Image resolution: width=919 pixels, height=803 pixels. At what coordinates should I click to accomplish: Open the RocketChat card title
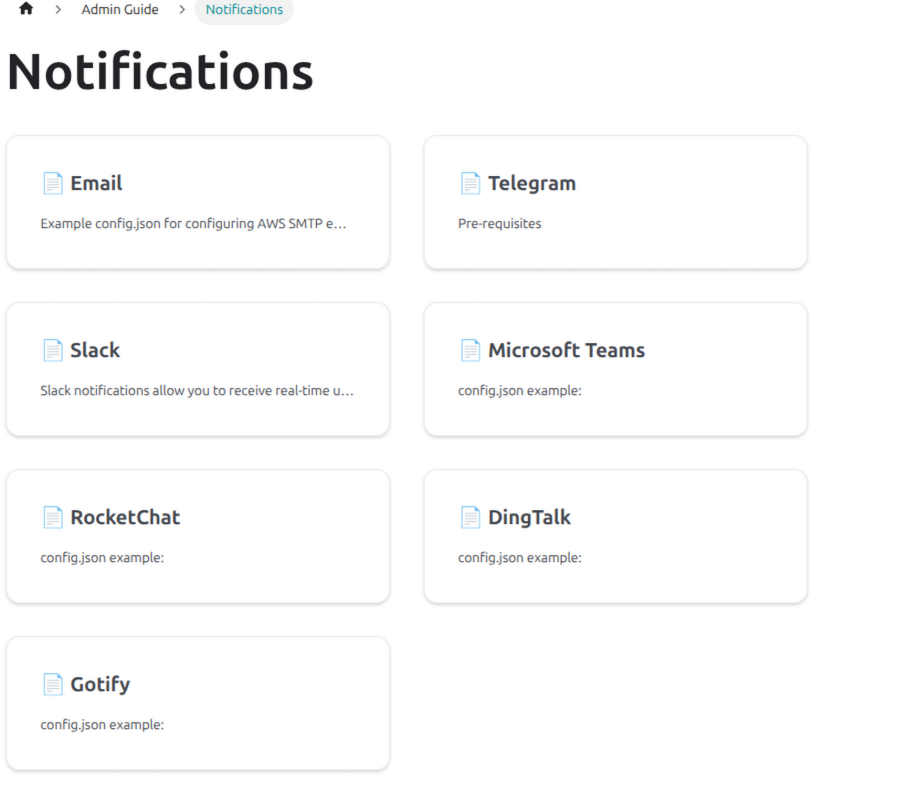125,517
